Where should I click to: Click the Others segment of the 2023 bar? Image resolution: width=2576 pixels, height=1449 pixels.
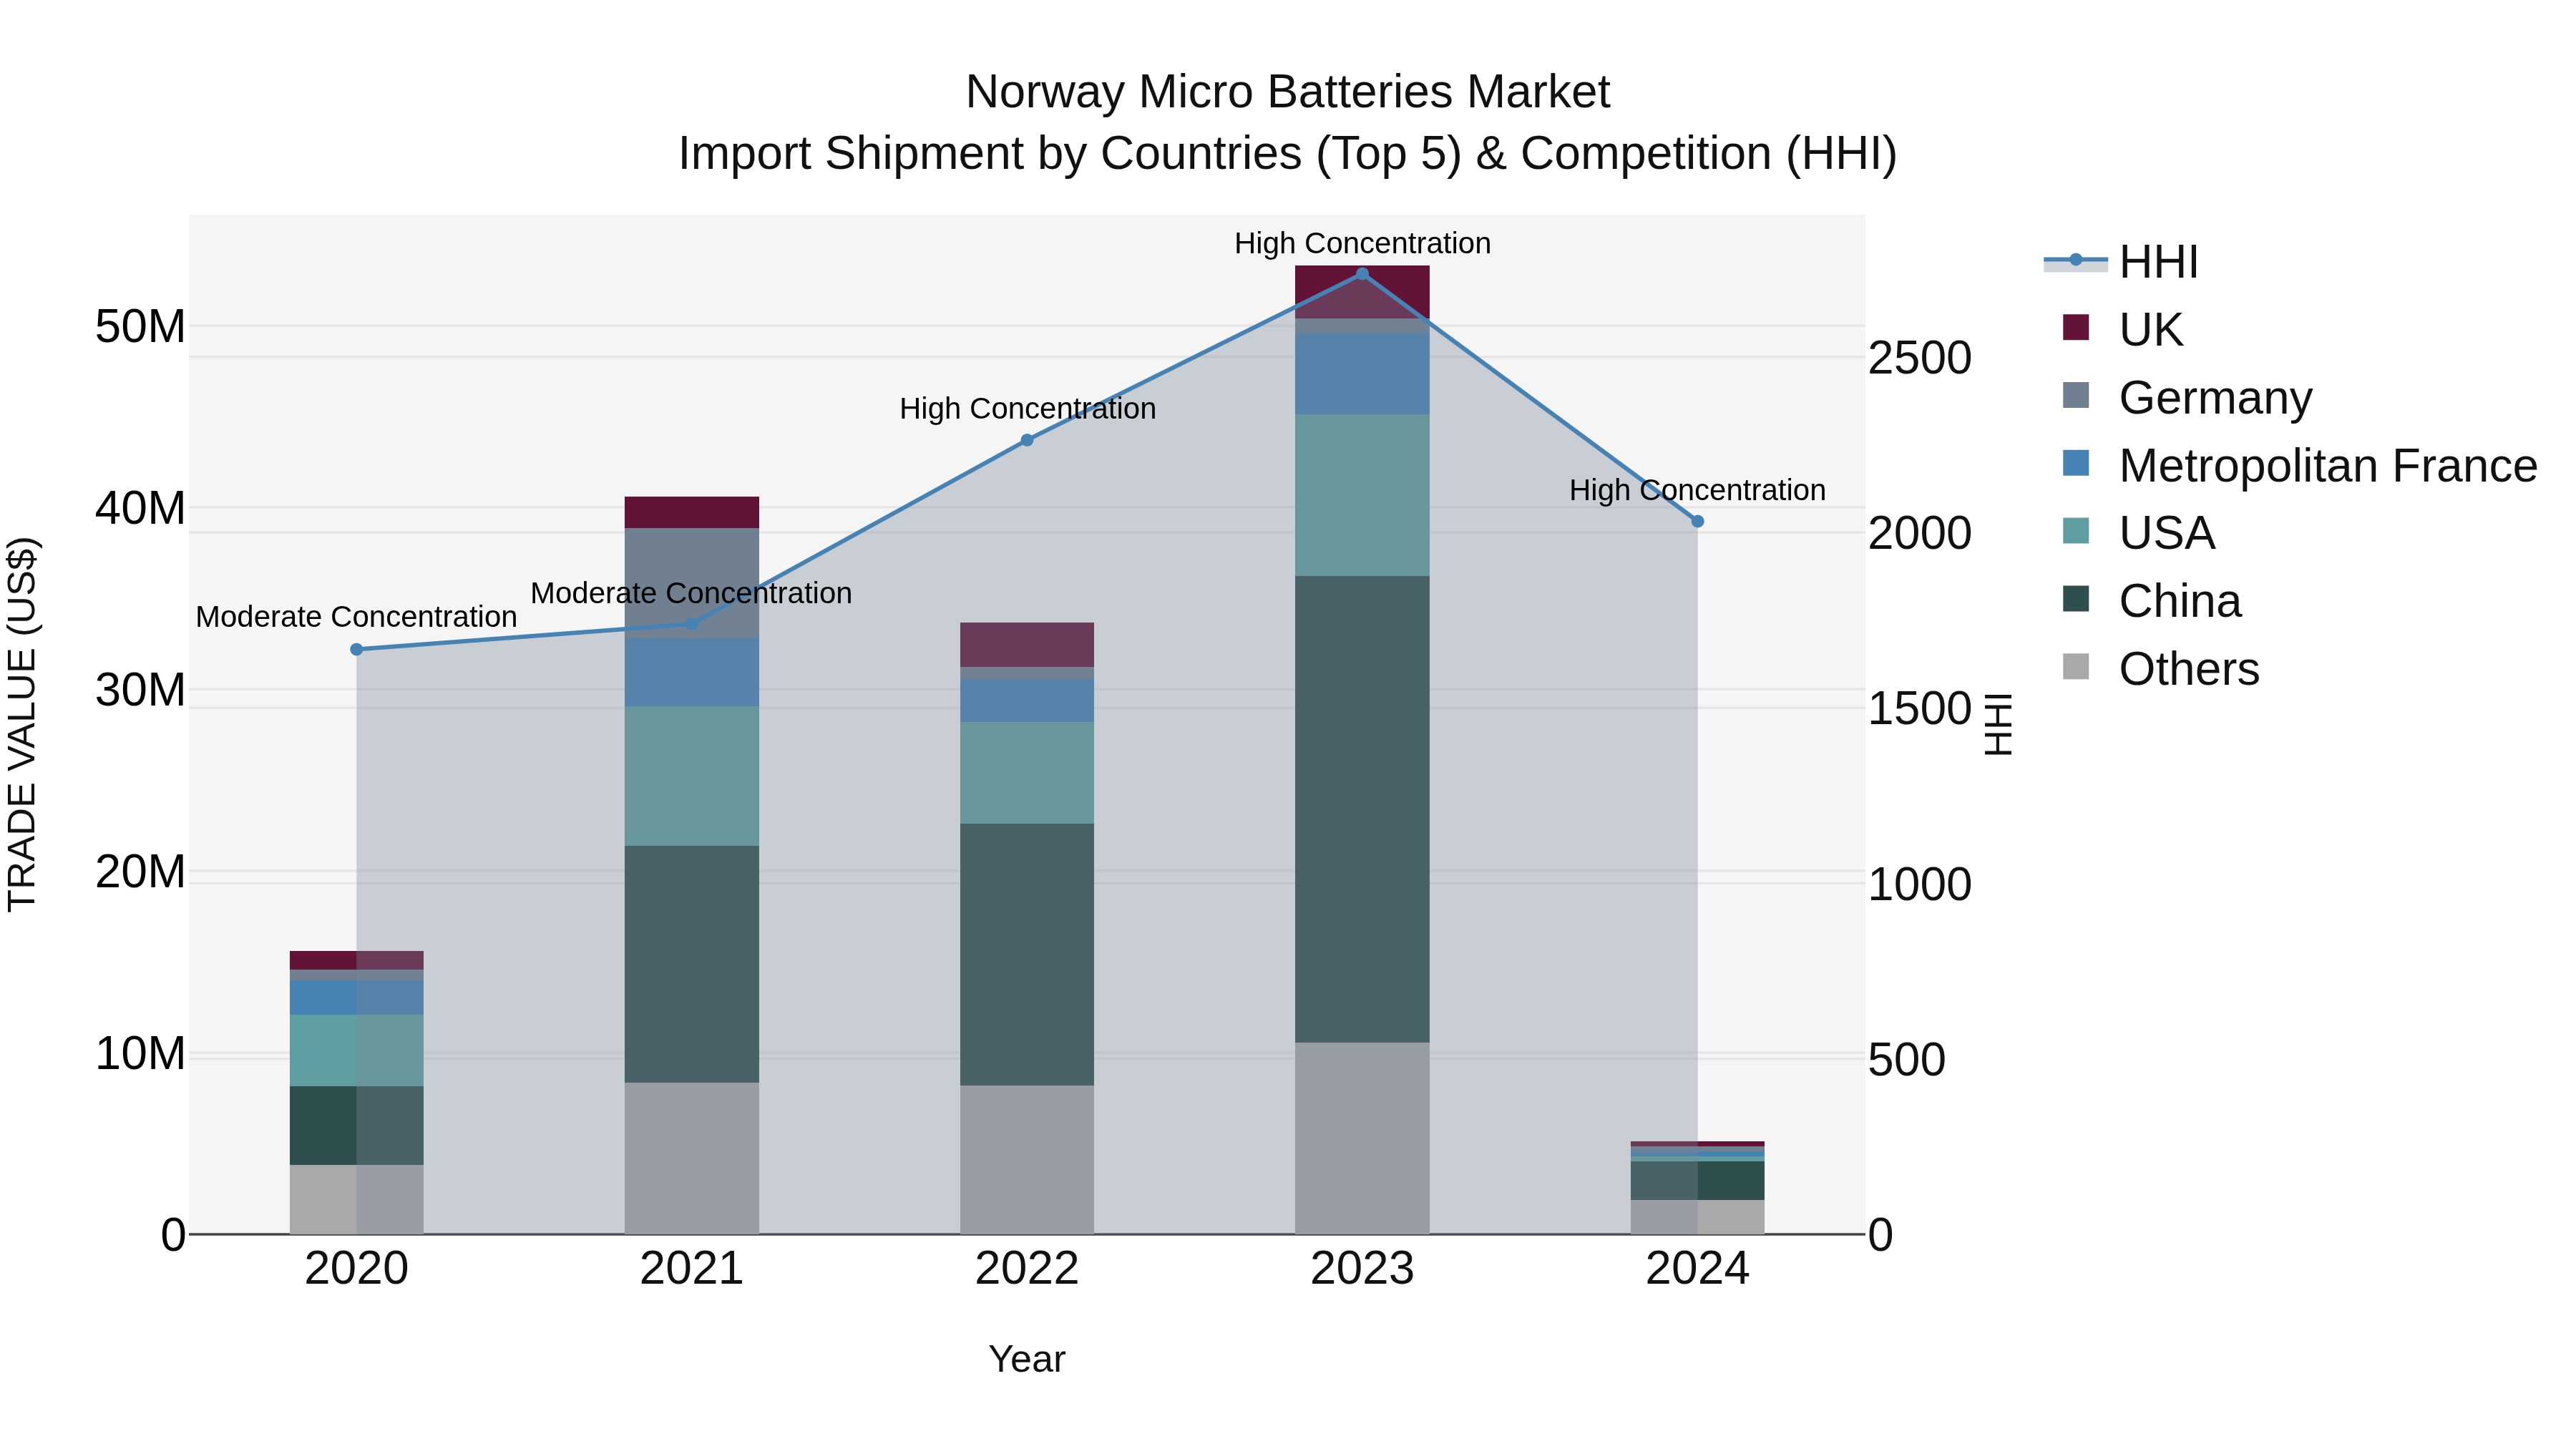[x=1362, y=1138]
